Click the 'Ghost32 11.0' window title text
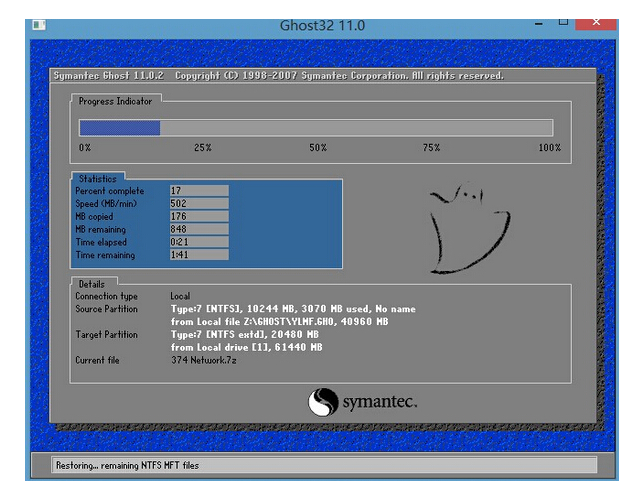 [322, 25]
